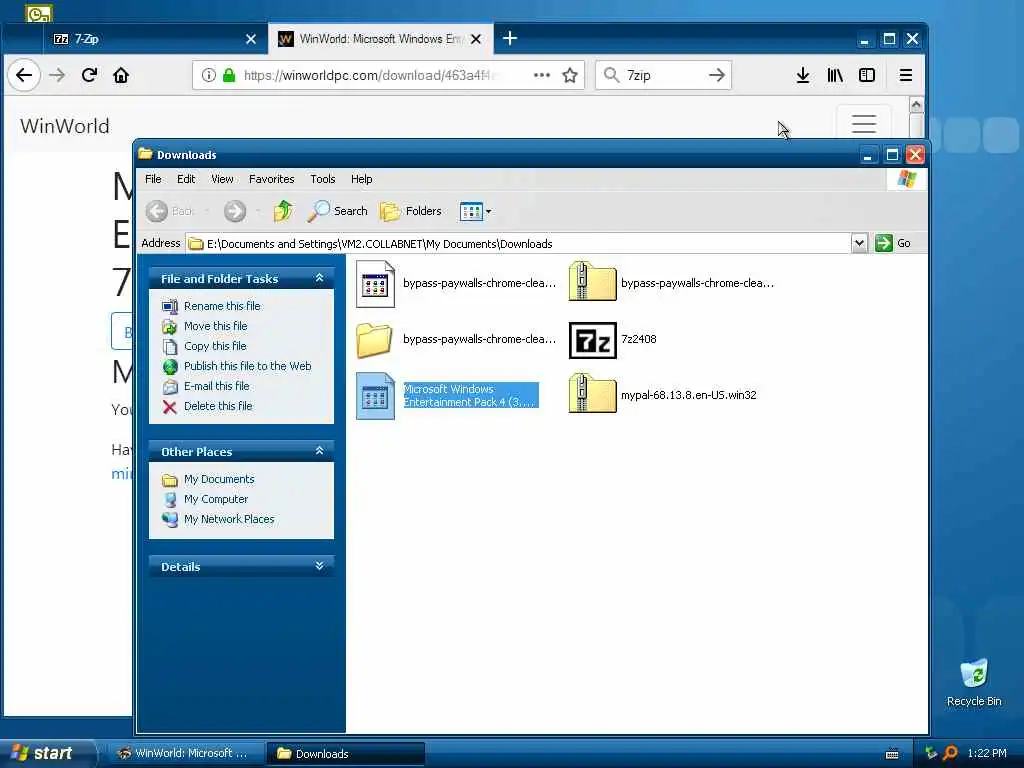Click the Downloads taskbar button
This screenshot has width=1024, height=768.
345,753
